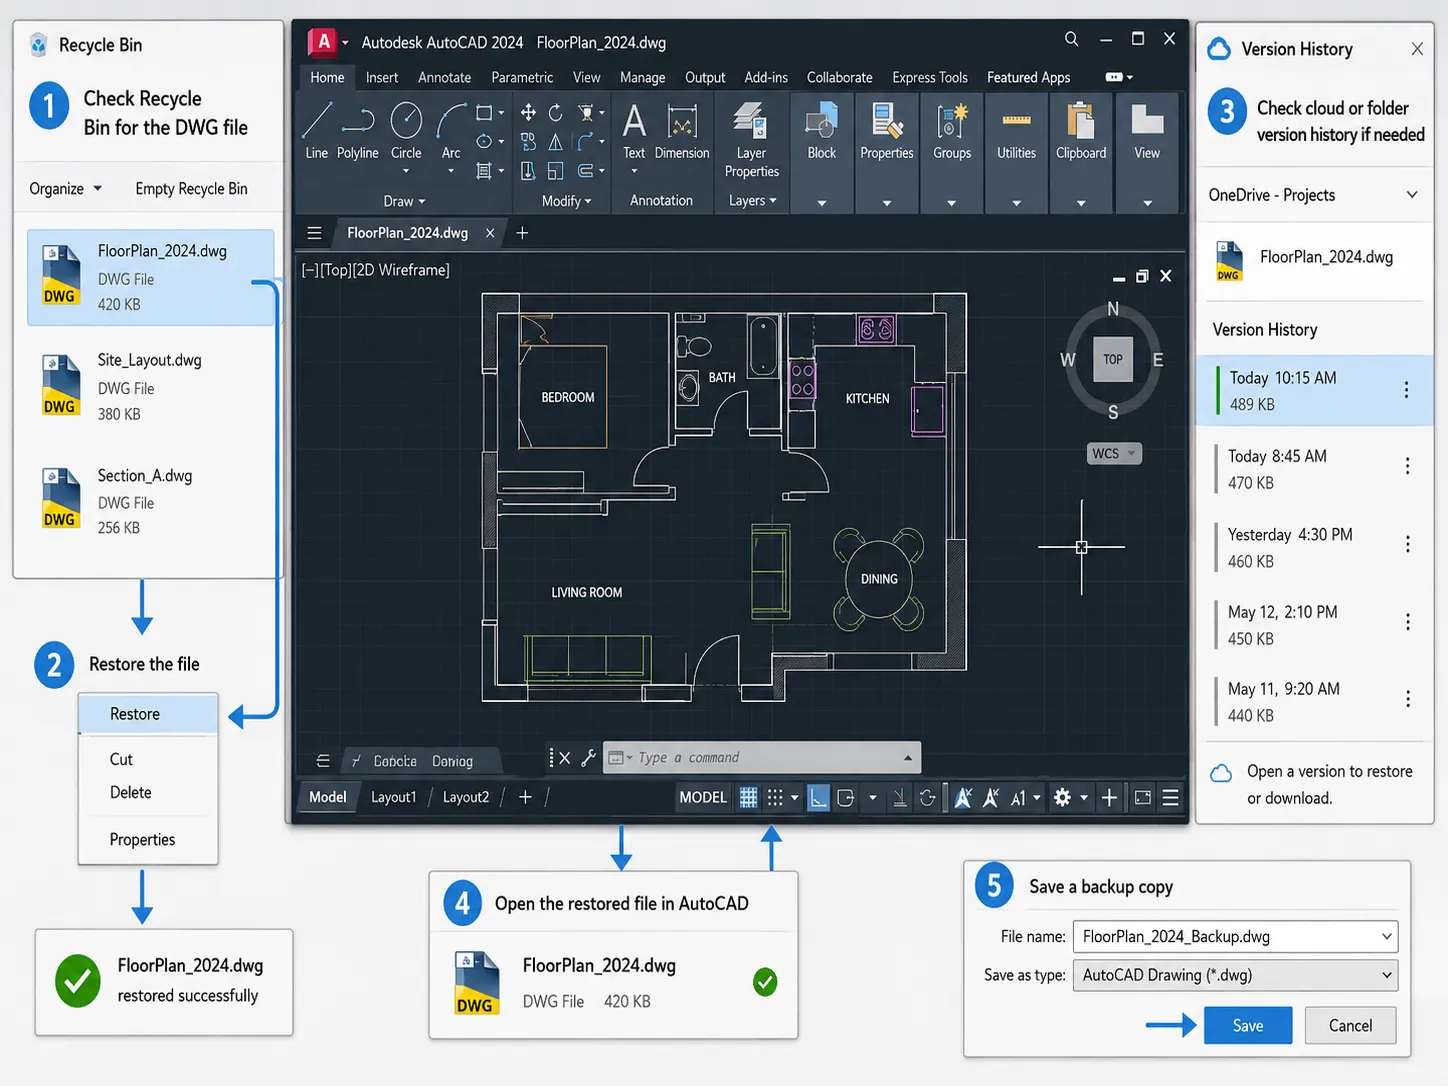Select Section_A.dwg in Recycle Bin
Viewport: 1448px width, 1086px height.
(150, 501)
